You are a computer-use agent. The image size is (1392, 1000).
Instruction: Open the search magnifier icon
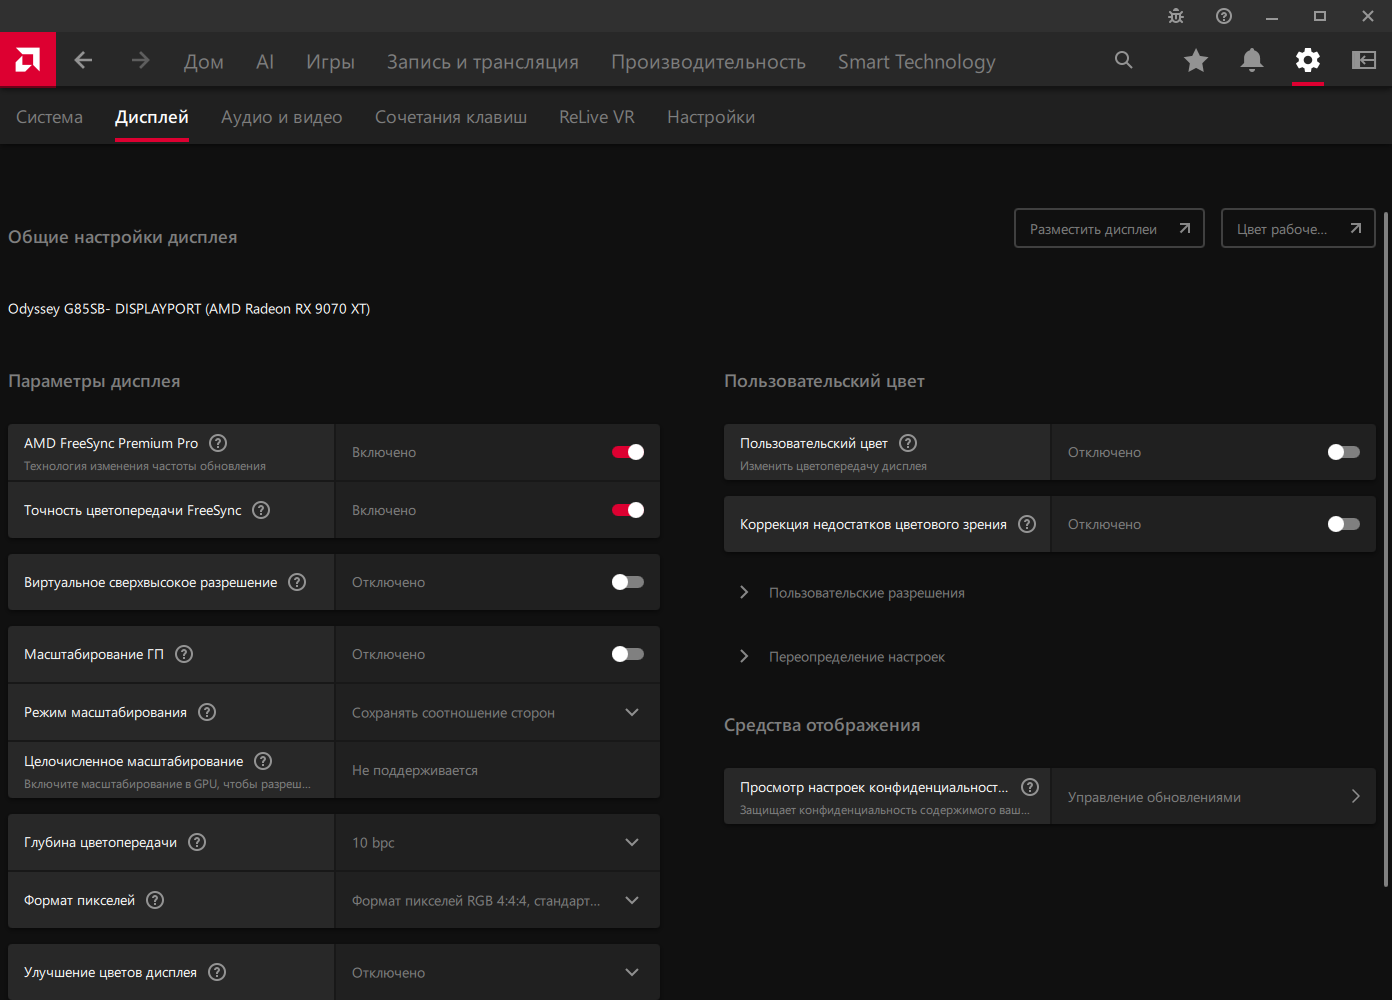point(1124,61)
